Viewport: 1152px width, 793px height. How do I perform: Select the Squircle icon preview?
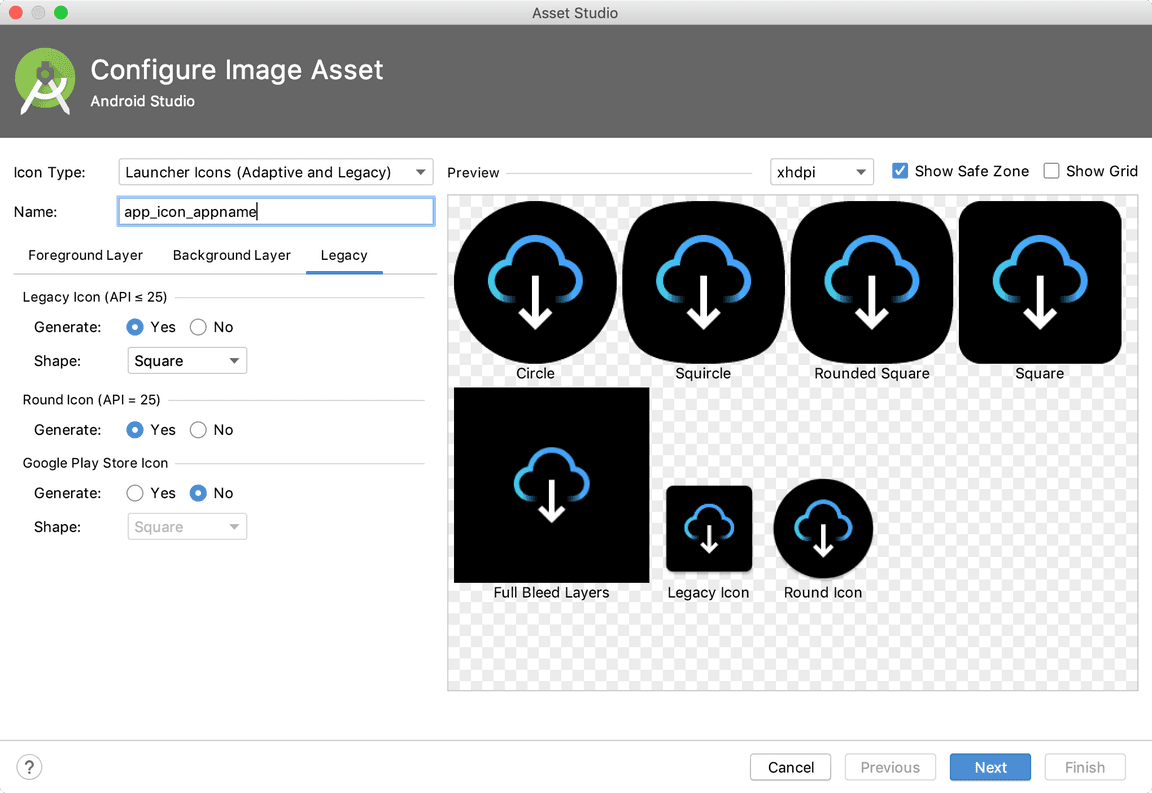703,281
